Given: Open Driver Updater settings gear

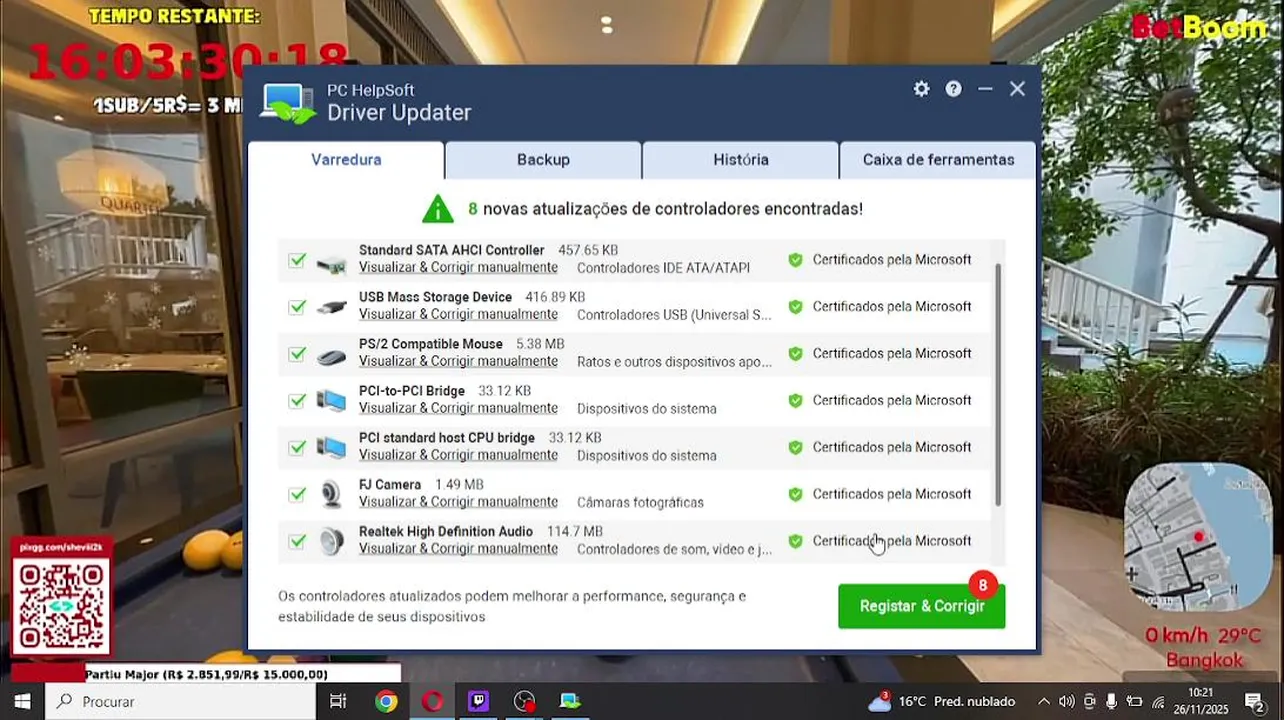Looking at the screenshot, I should click(x=921, y=89).
